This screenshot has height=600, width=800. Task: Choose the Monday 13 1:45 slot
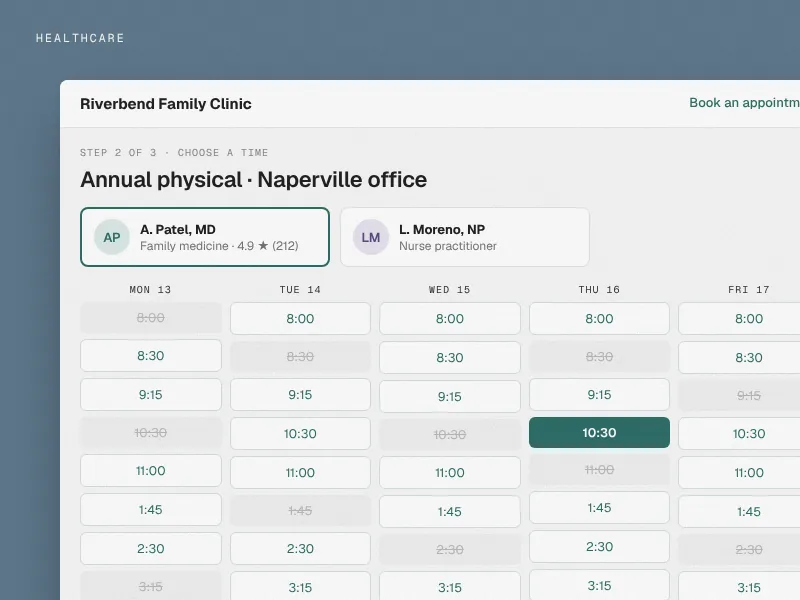pos(151,509)
